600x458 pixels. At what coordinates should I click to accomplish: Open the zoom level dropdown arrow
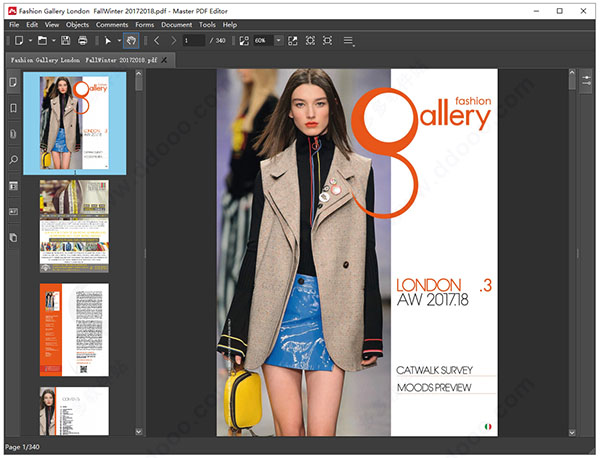(279, 41)
